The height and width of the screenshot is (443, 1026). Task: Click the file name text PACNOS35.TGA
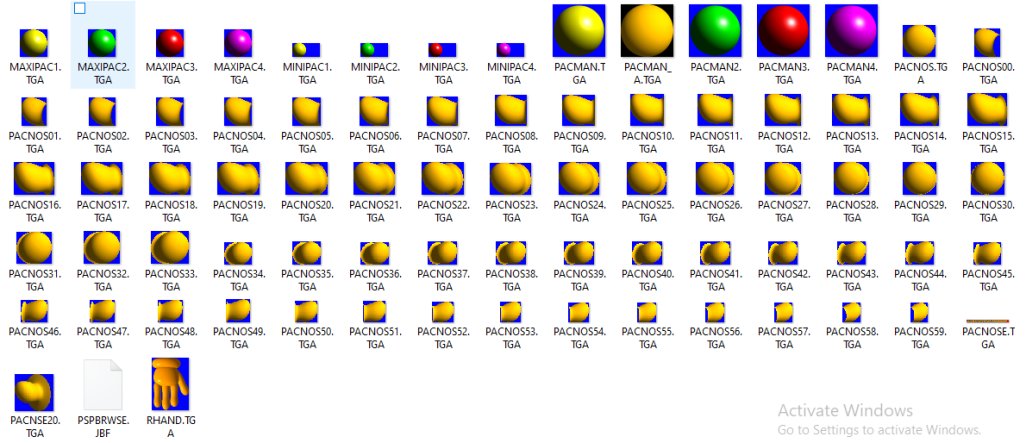coord(307,280)
